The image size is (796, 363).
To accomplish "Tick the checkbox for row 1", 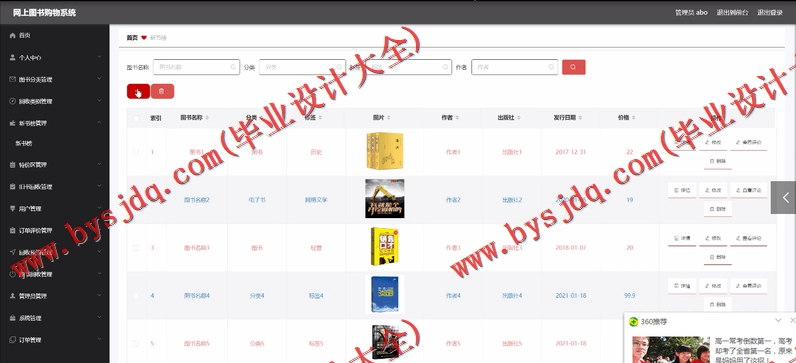I will (136, 152).
